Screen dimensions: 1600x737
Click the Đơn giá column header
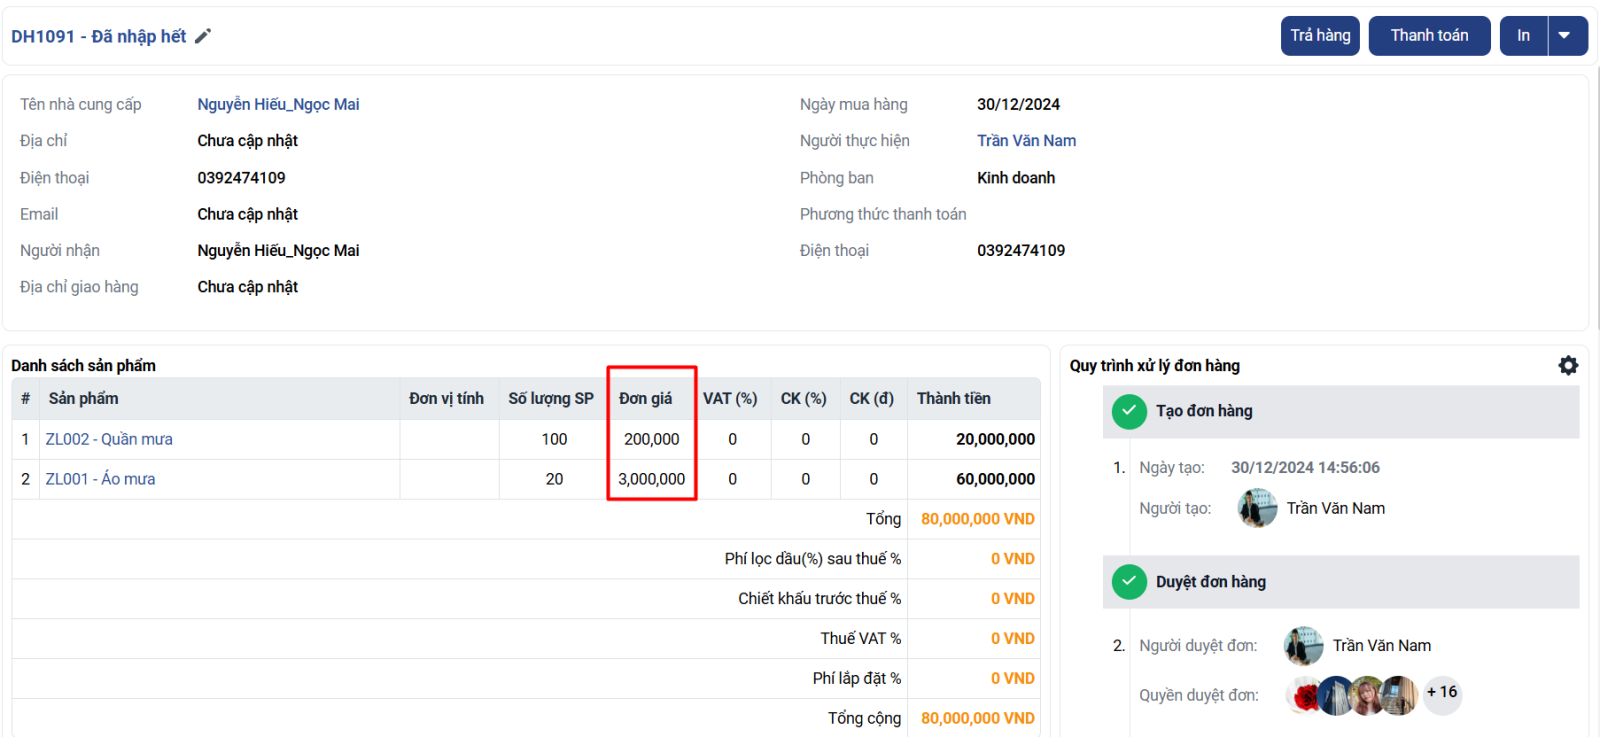tap(645, 399)
